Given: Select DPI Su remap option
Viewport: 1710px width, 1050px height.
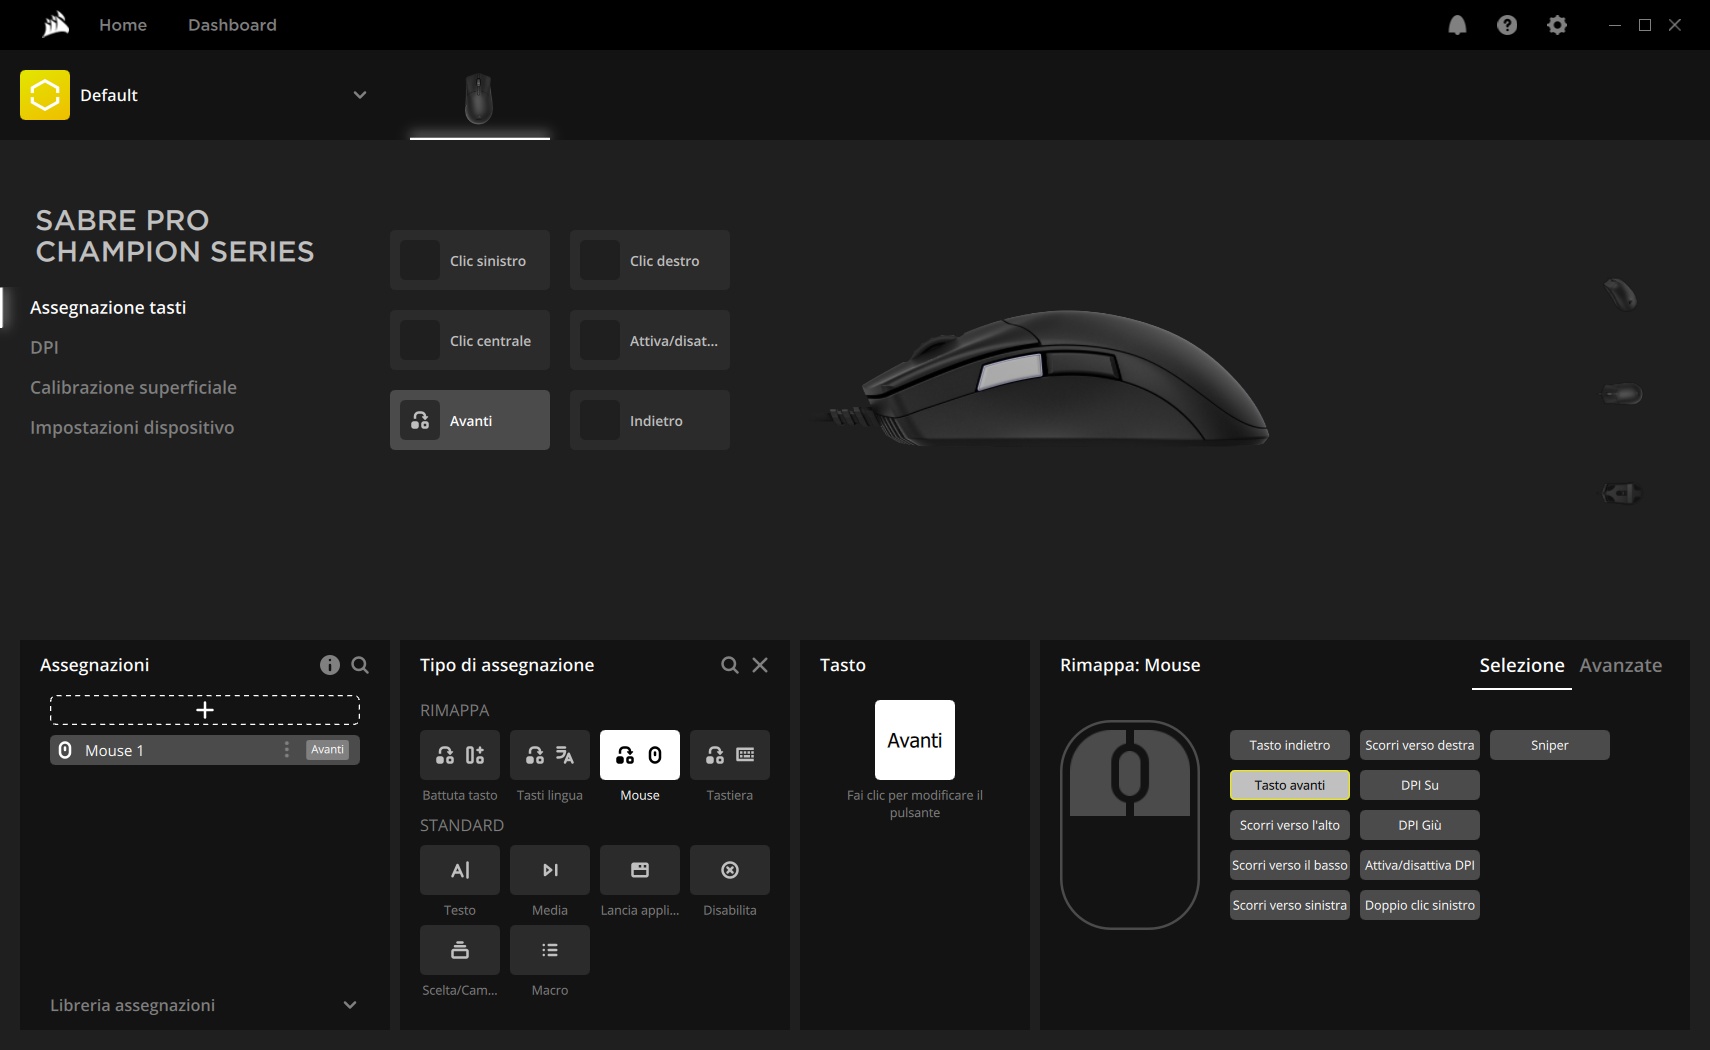Looking at the screenshot, I should tap(1420, 785).
